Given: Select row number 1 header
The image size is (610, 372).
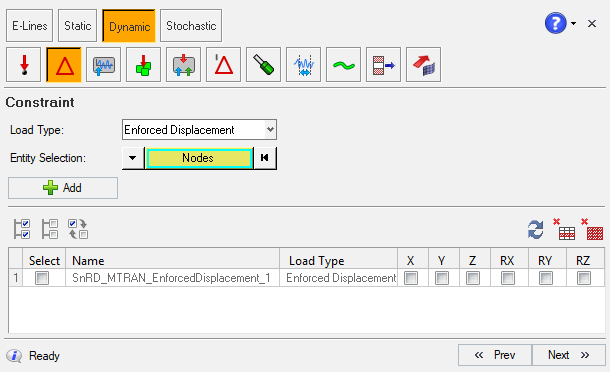Looking at the screenshot, I should (16, 278).
